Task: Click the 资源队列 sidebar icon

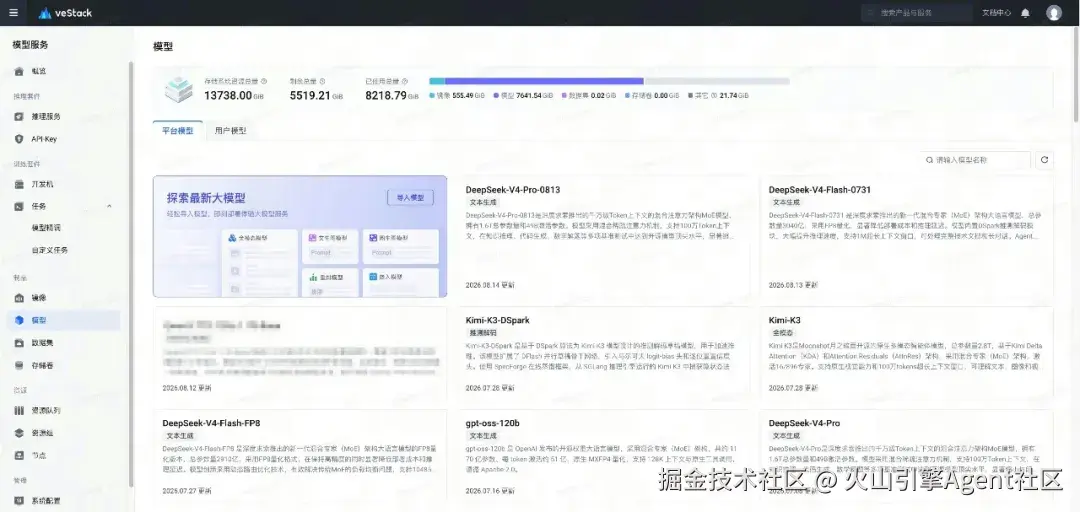Action: pos(19,410)
